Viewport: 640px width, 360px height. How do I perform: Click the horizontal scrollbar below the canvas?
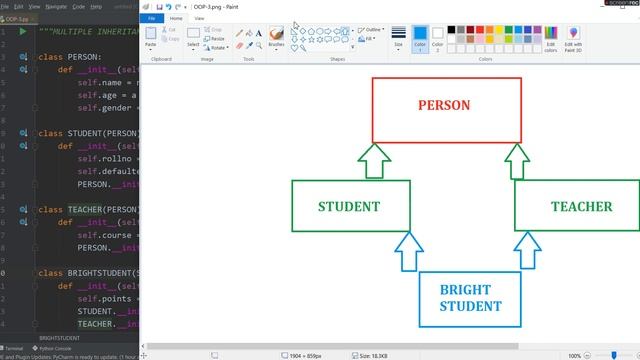[333, 346]
